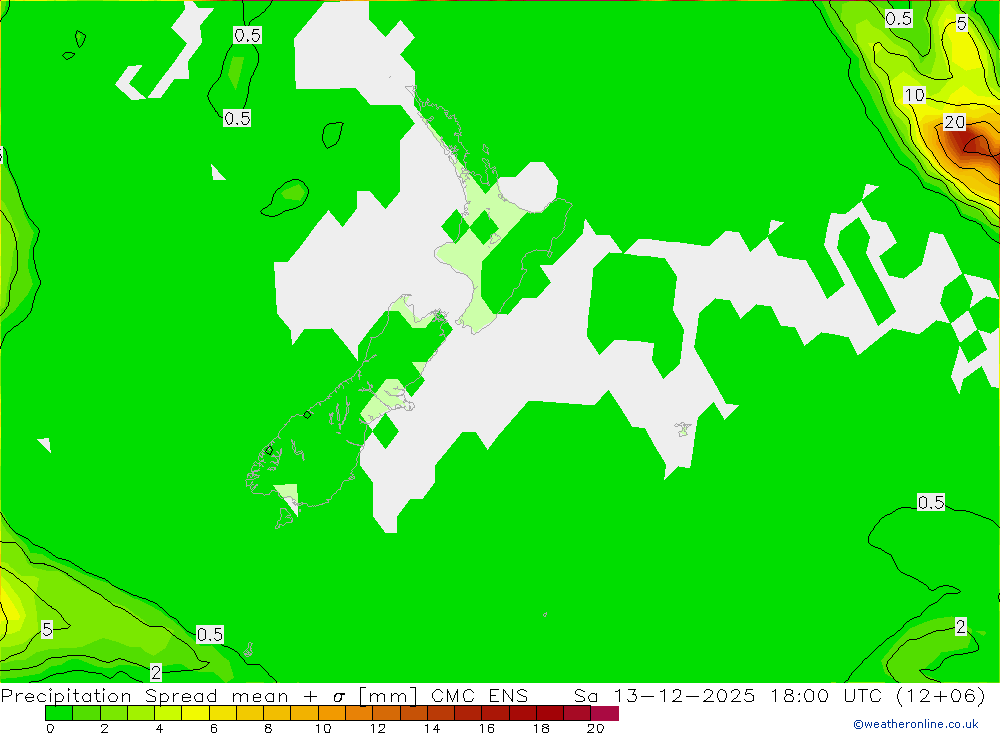
Task: Click the Chatham Islands outline east of New Zealand
Action: [683, 428]
